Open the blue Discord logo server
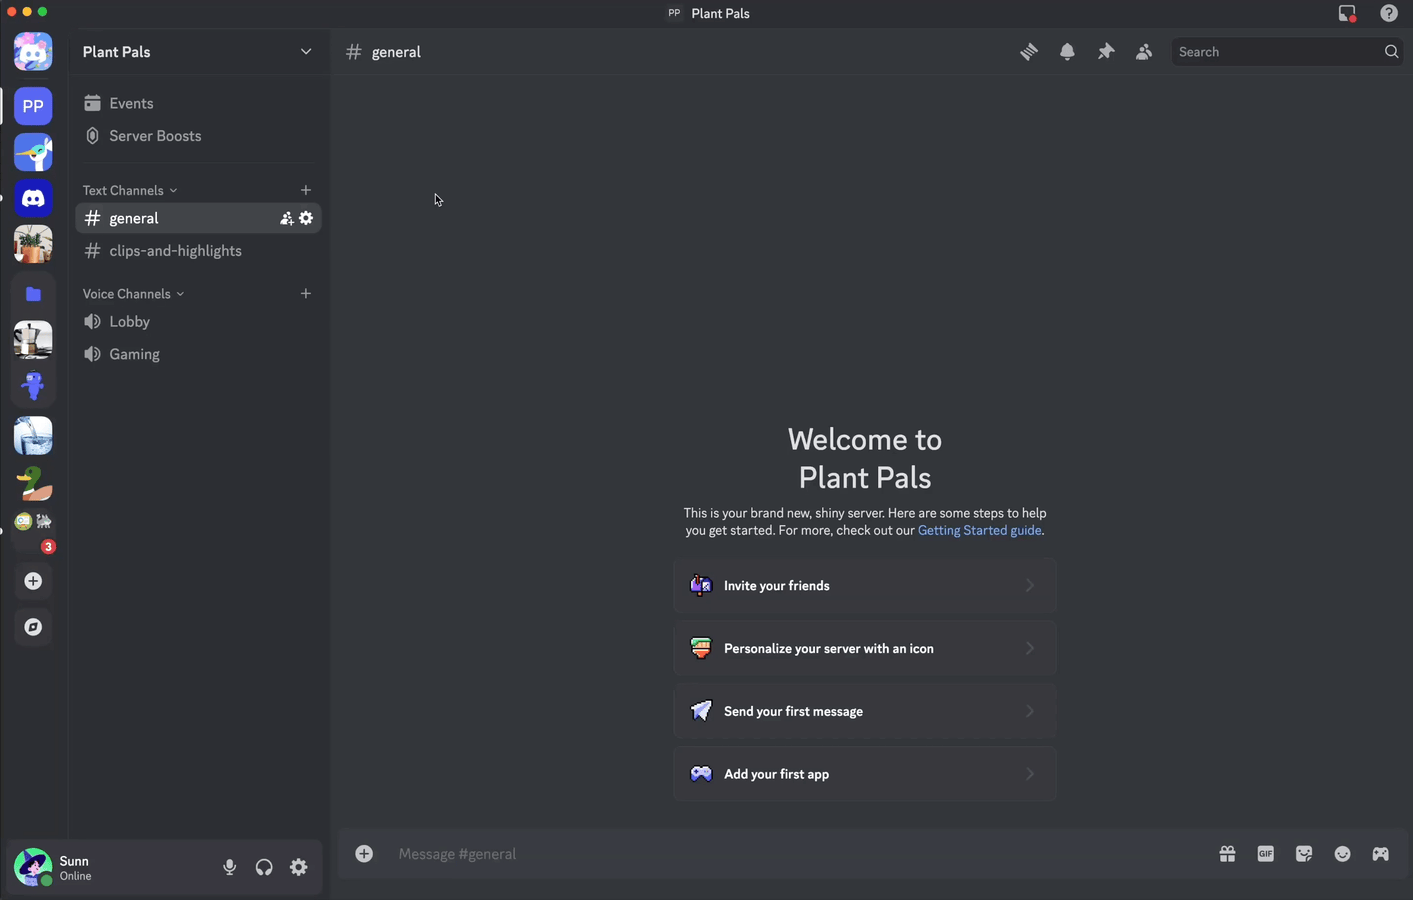 pos(33,199)
